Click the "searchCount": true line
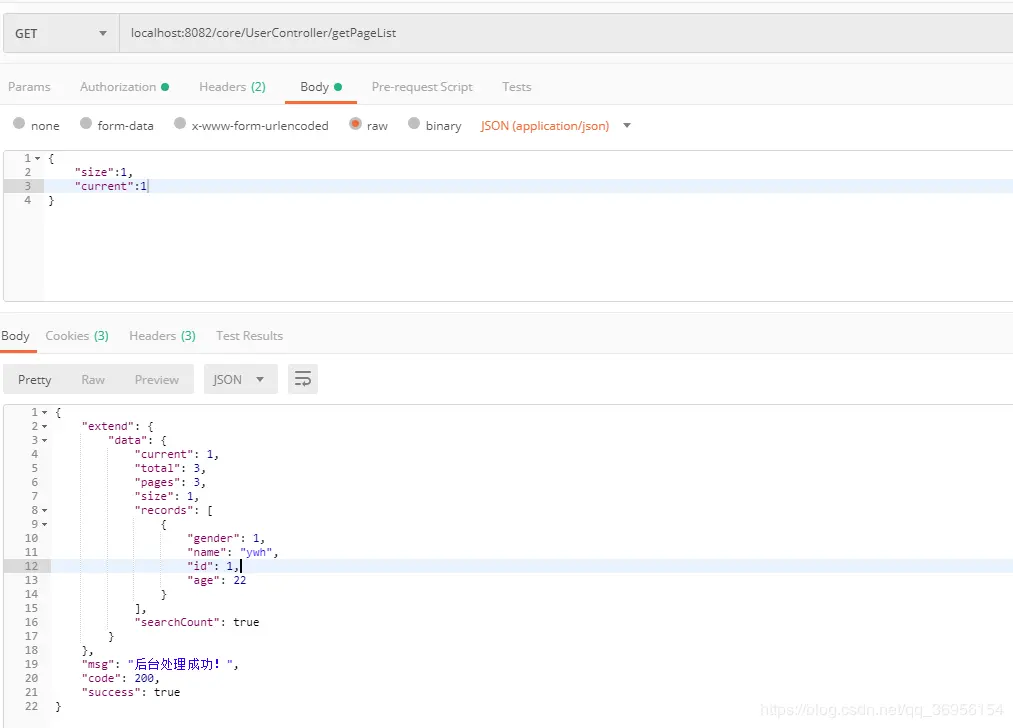Image resolution: width=1013 pixels, height=728 pixels. tap(196, 622)
